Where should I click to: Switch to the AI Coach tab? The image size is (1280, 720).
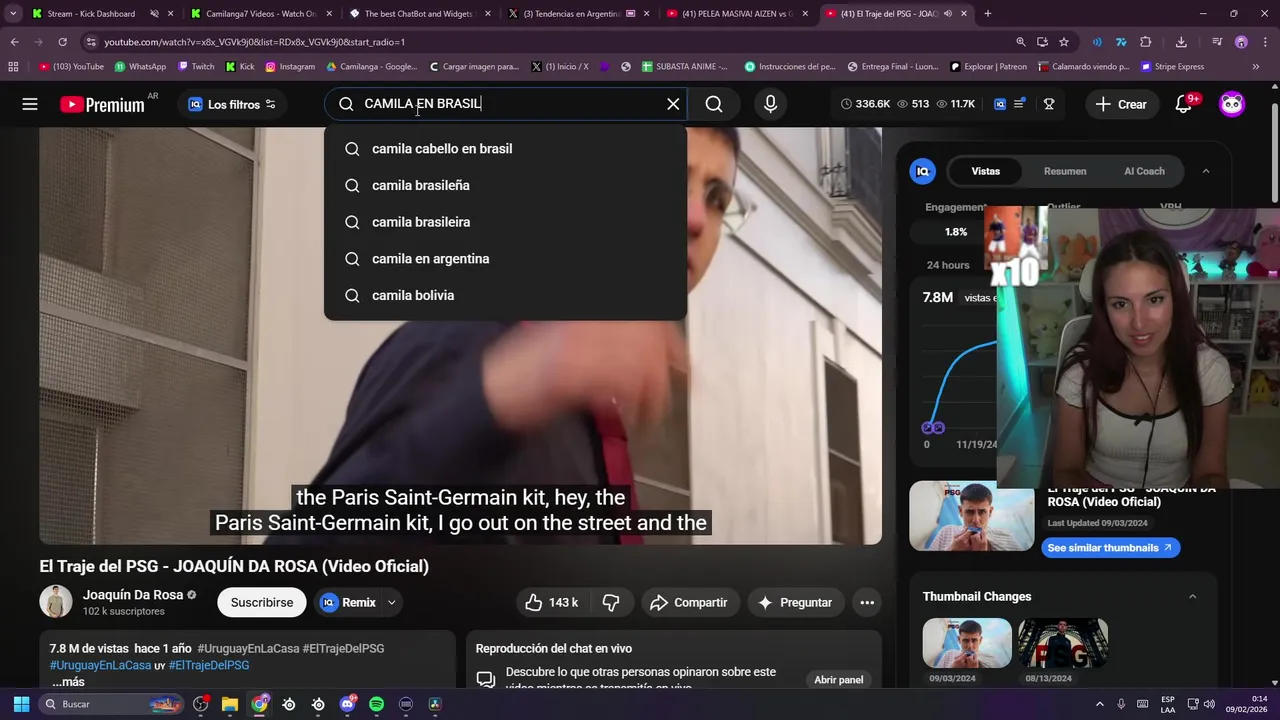click(1144, 171)
